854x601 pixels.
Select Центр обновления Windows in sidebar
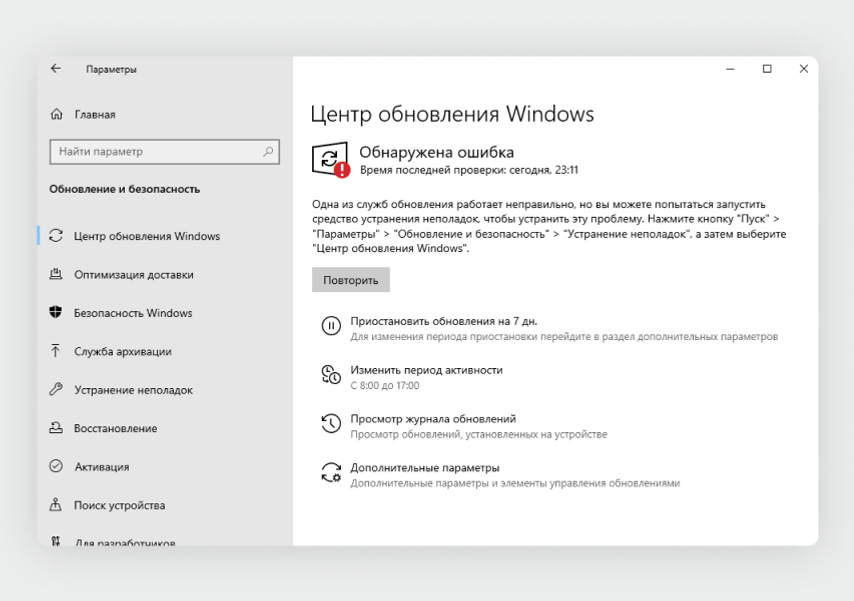[147, 236]
